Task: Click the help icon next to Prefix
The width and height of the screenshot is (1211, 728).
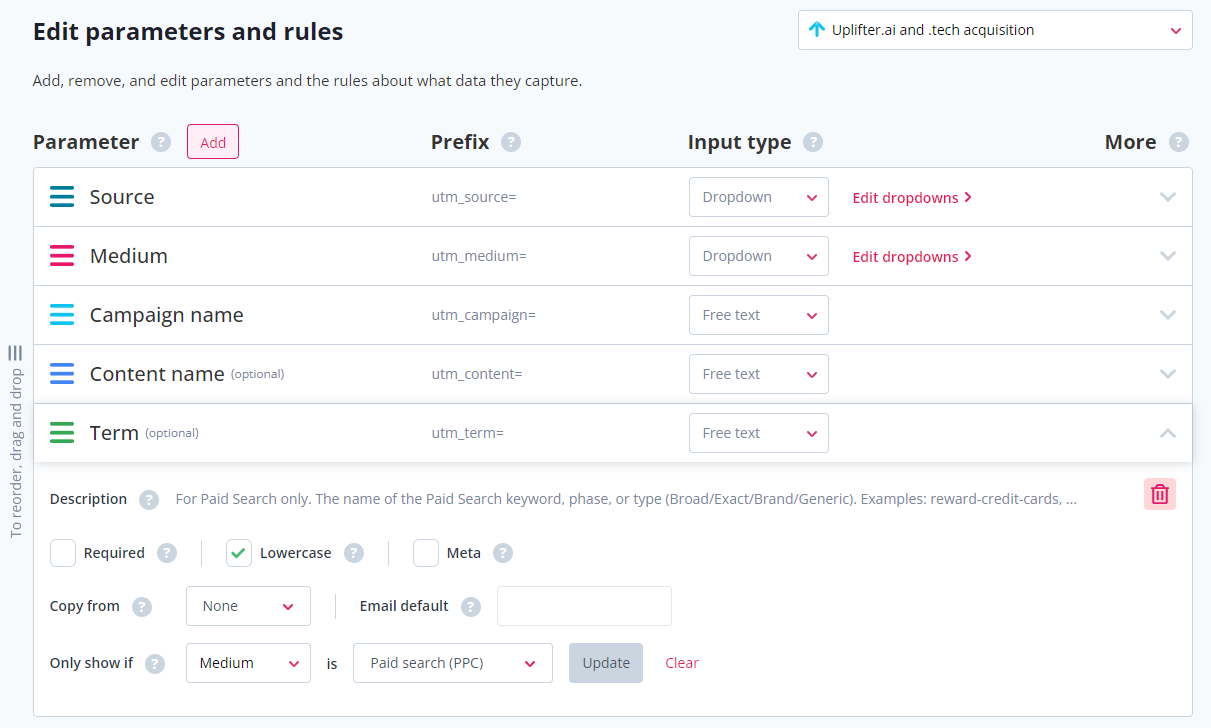Action: 511,142
